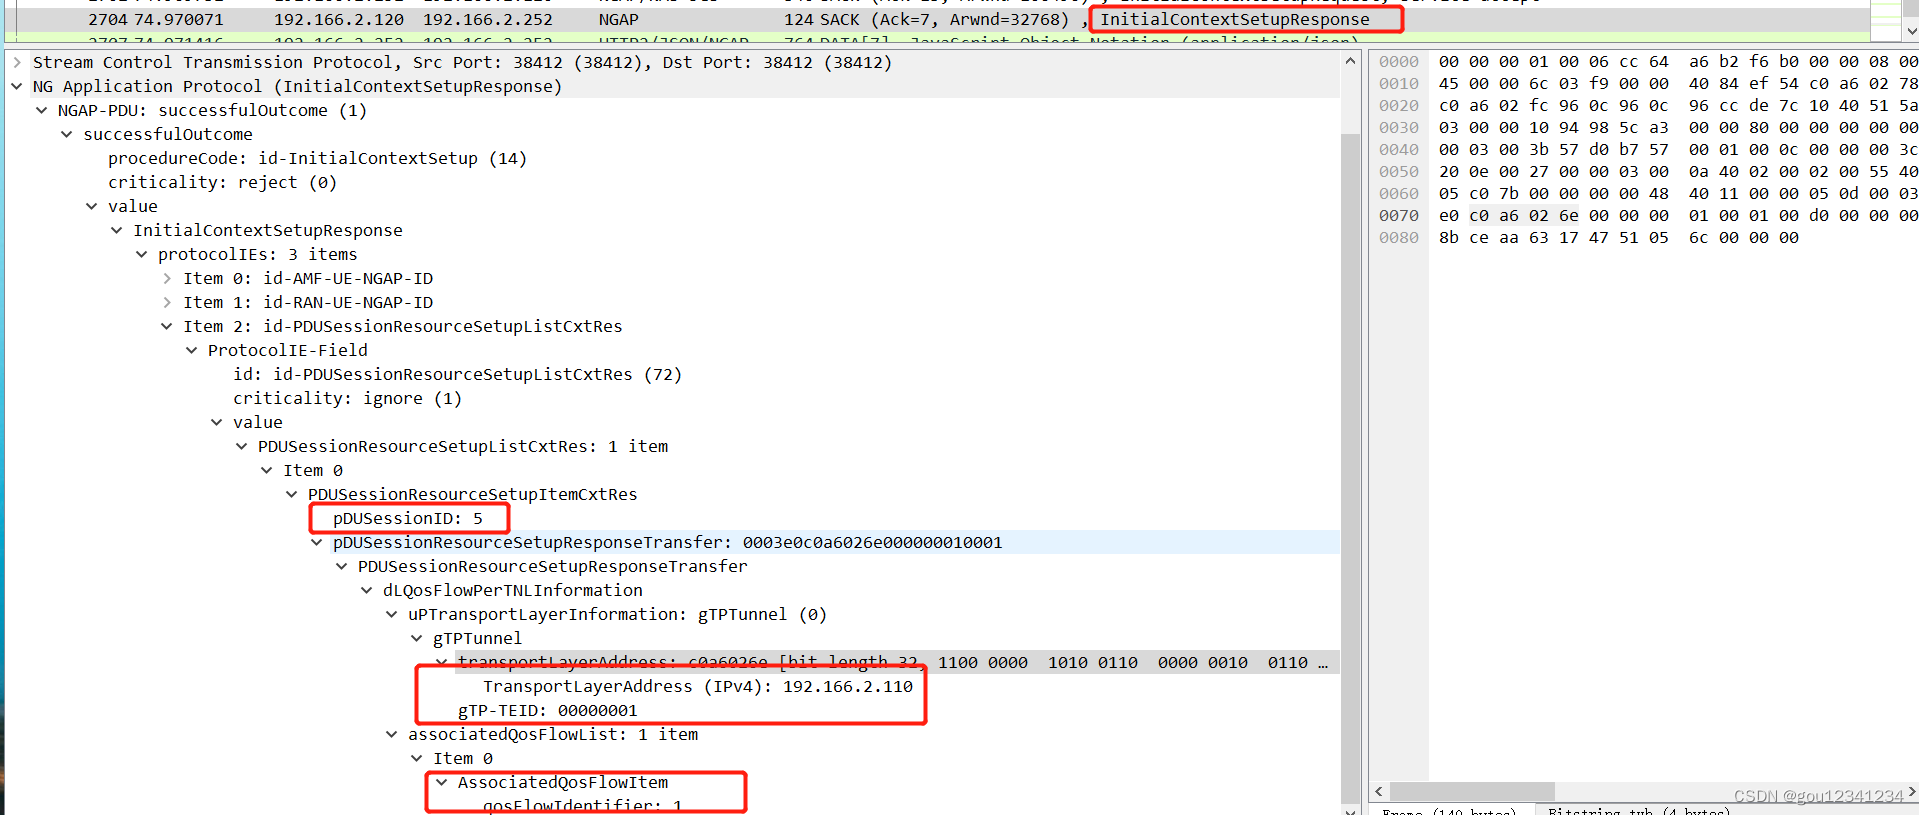Collapse the successfulOutcome subtree

67,134
